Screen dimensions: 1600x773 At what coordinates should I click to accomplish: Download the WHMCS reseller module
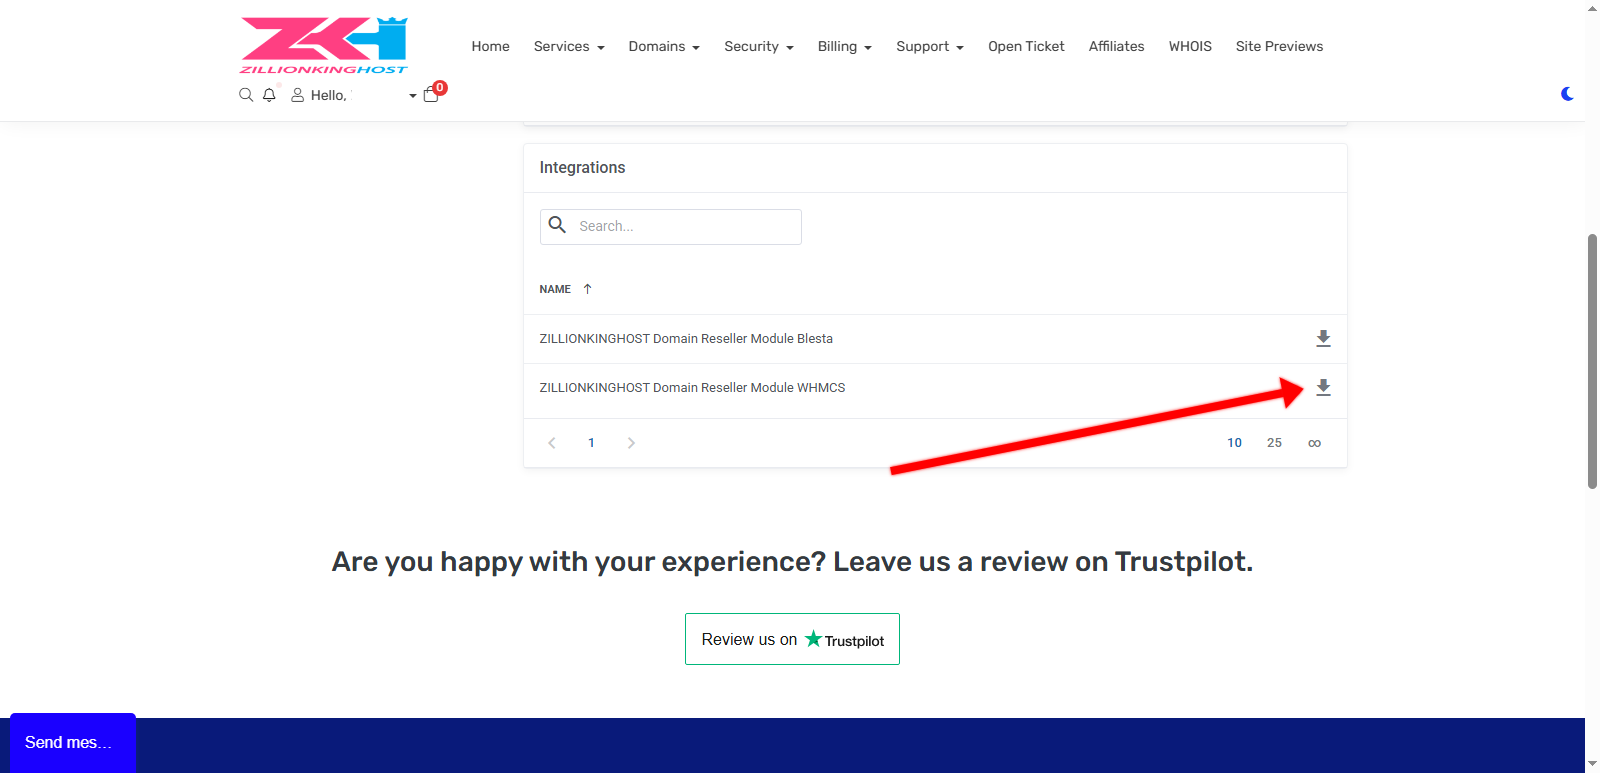pos(1323,388)
